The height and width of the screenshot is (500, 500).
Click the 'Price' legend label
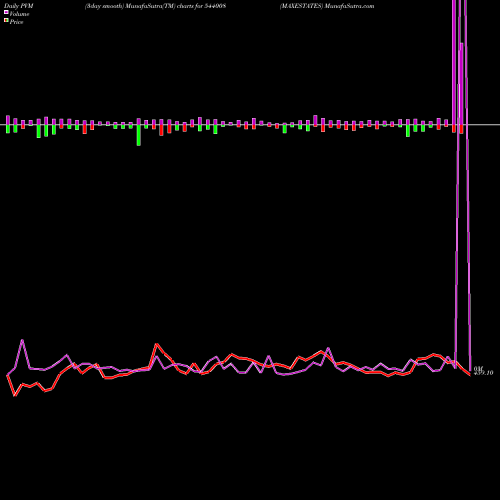pos(16,22)
